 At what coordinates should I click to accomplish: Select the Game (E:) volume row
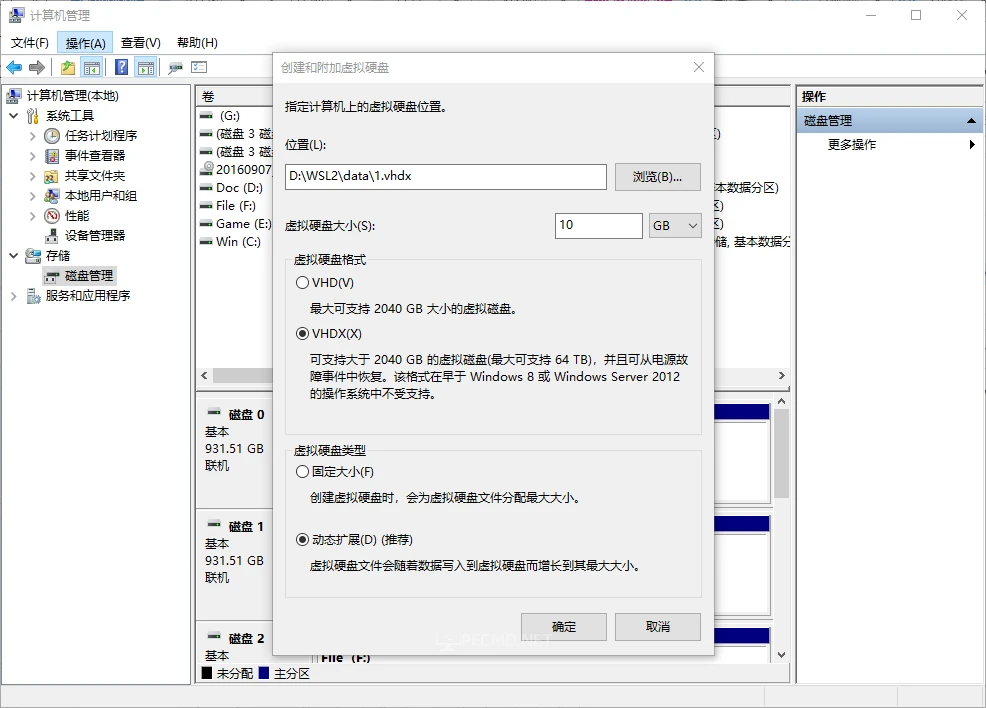pos(235,224)
